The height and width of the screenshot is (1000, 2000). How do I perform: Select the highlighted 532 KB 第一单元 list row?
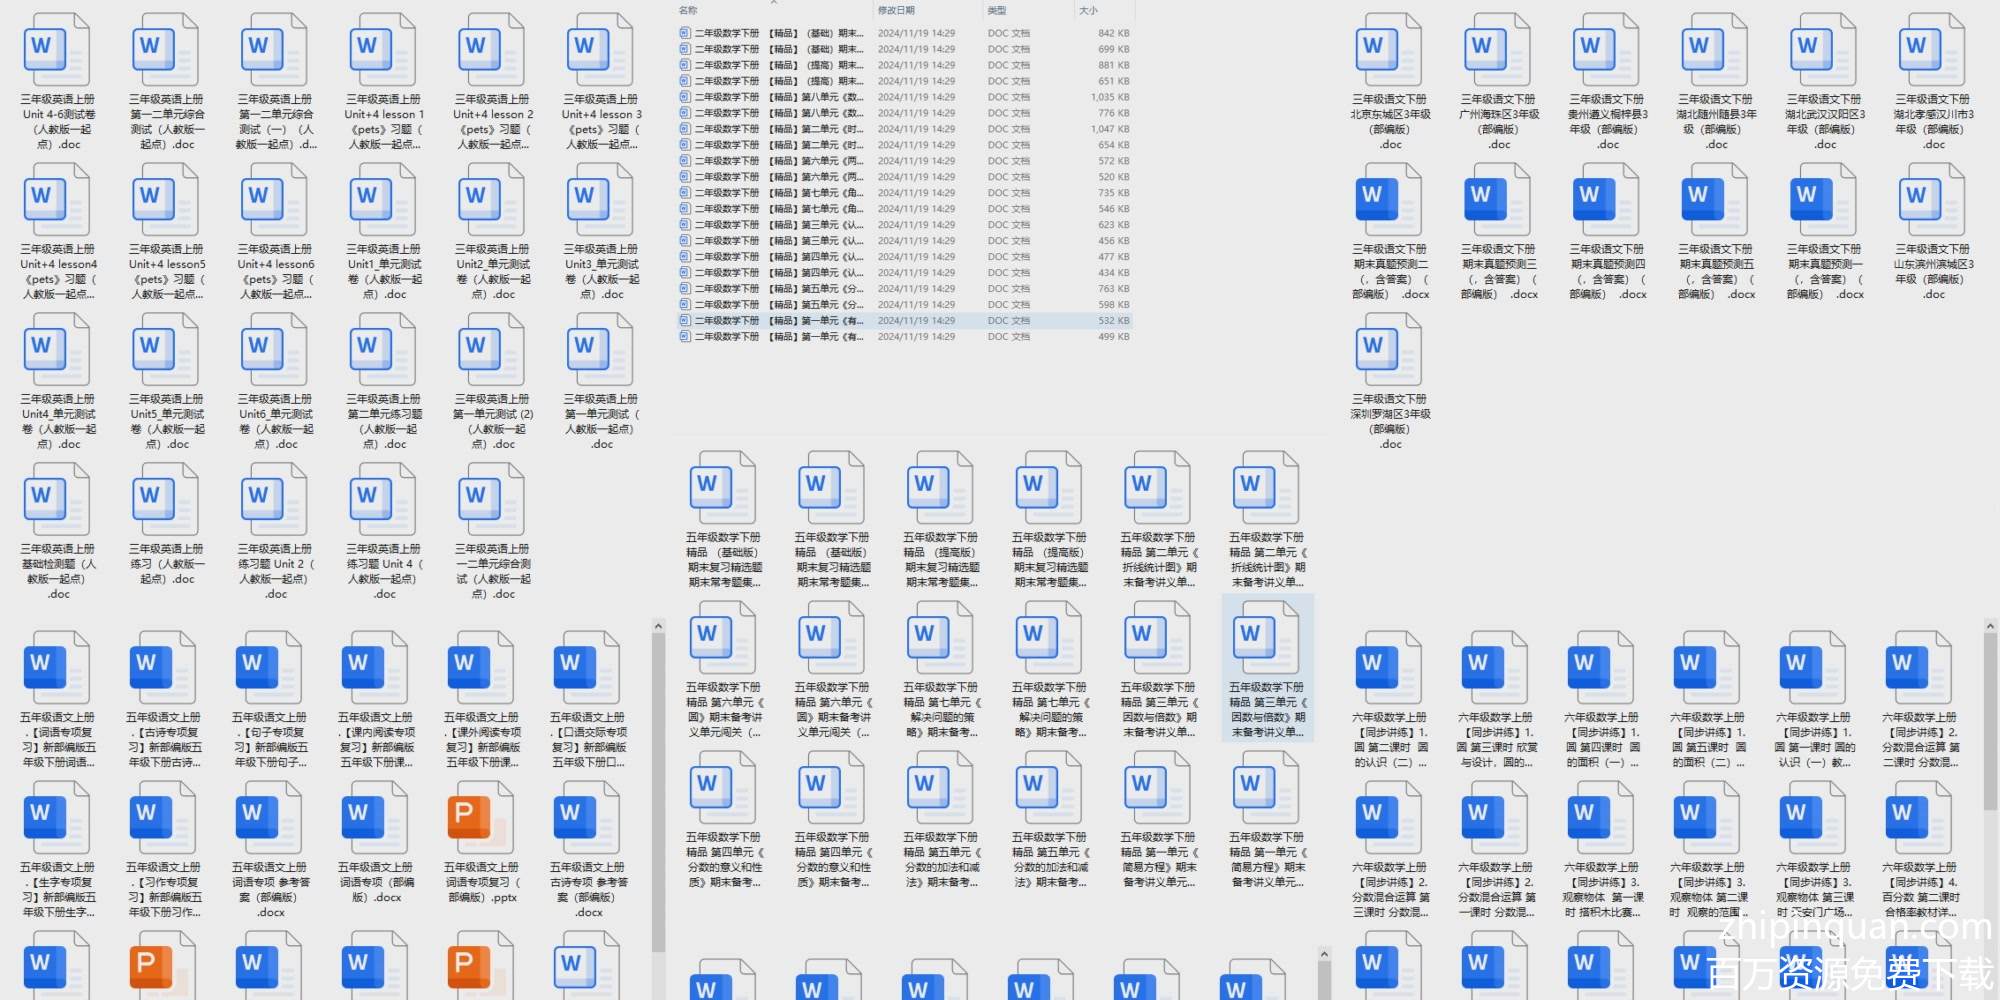pos(770,321)
